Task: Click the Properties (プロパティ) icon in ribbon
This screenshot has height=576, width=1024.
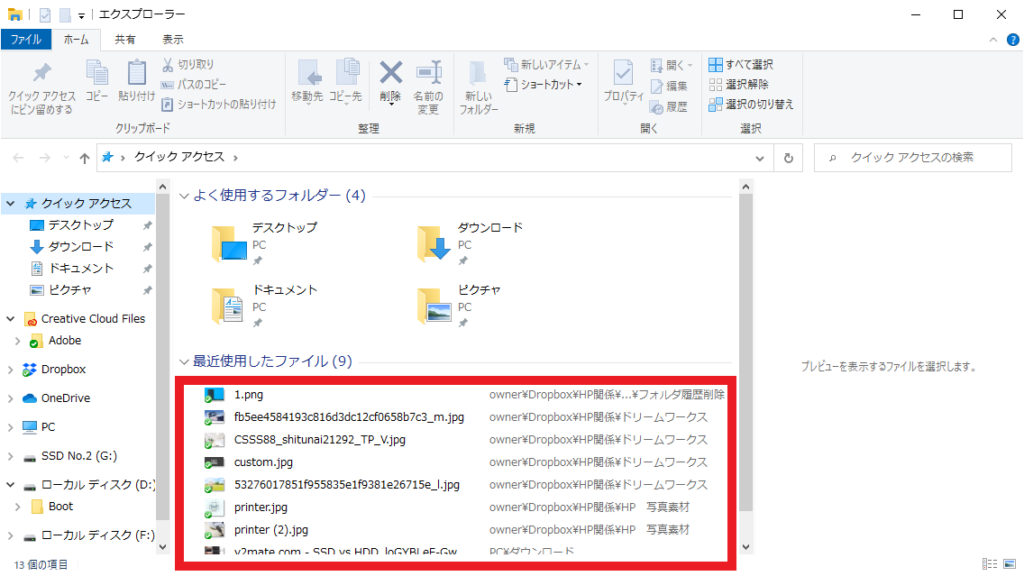Action: 623,72
